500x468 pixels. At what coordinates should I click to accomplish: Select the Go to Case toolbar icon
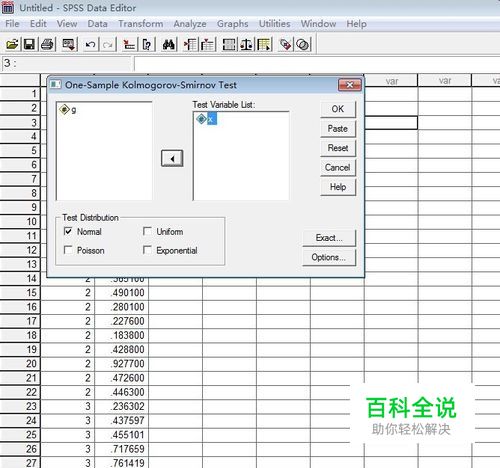129,44
